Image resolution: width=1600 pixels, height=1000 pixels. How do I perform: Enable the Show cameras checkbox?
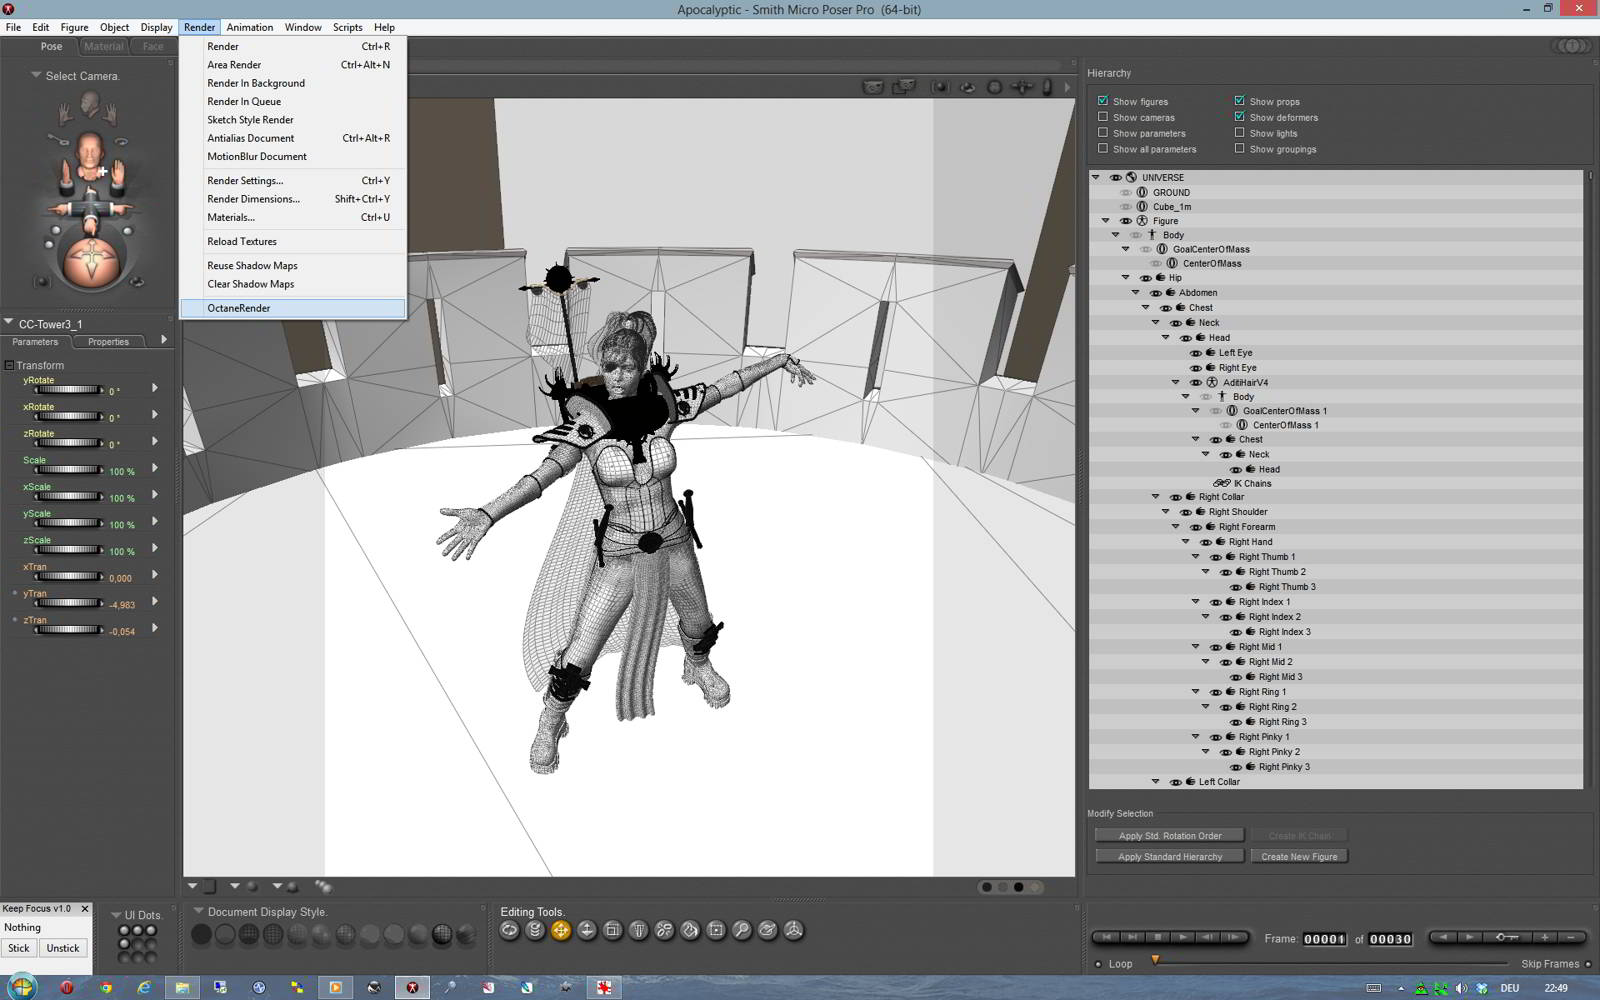[1103, 117]
